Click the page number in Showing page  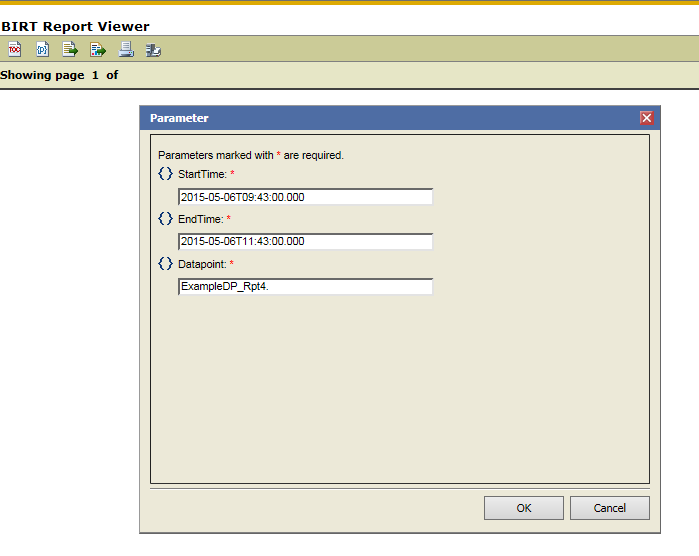(x=96, y=75)
